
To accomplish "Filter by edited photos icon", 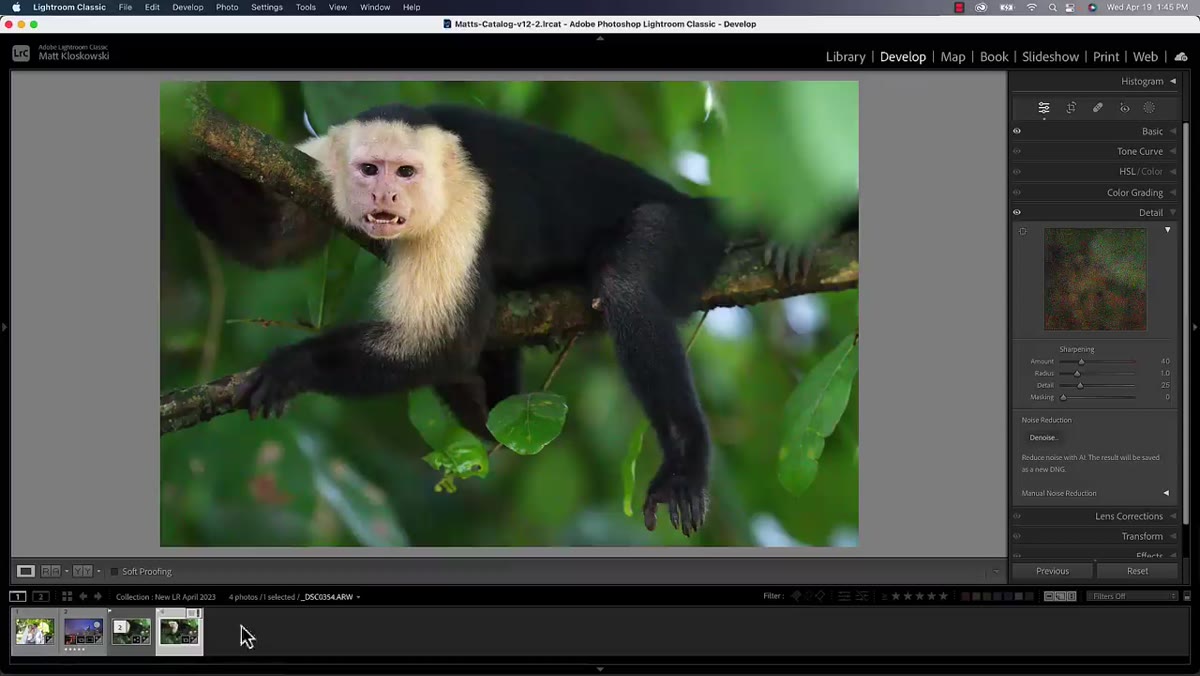I will pos(844,596).
